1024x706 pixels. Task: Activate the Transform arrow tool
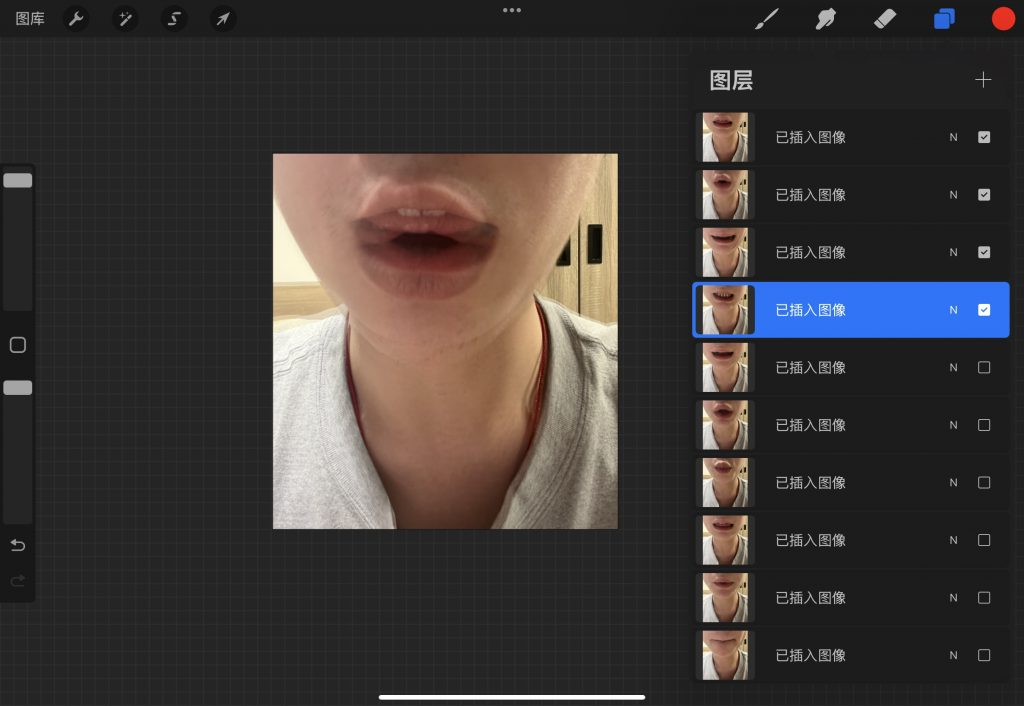(x=223, y=18)
